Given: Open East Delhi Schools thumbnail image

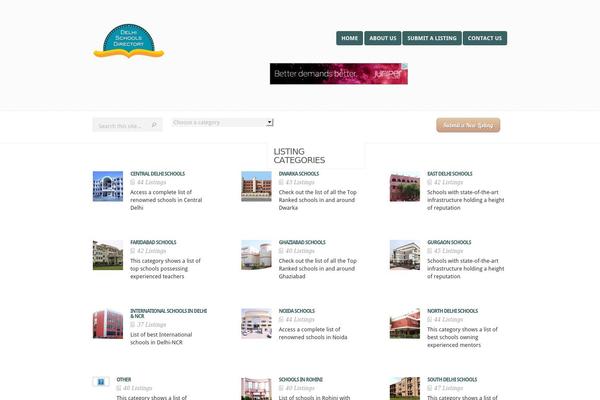Looking at the screenshot, I should point(405,186).
